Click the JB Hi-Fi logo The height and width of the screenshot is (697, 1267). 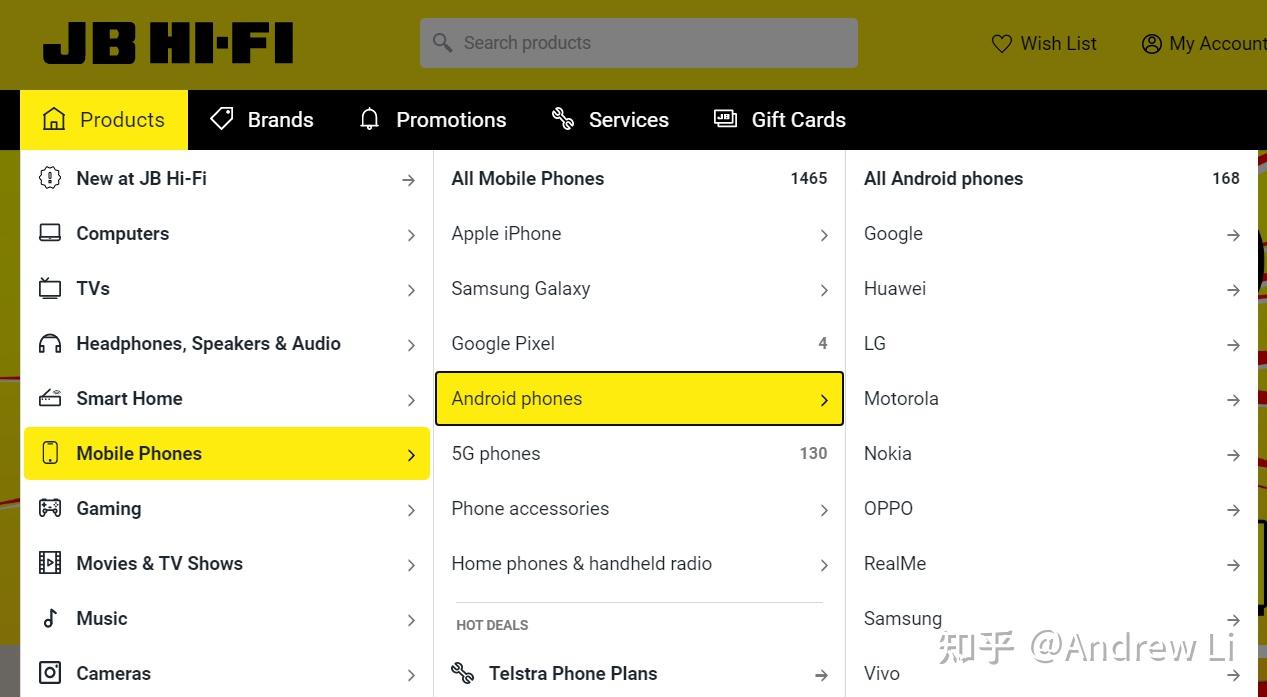click(168, 43)
